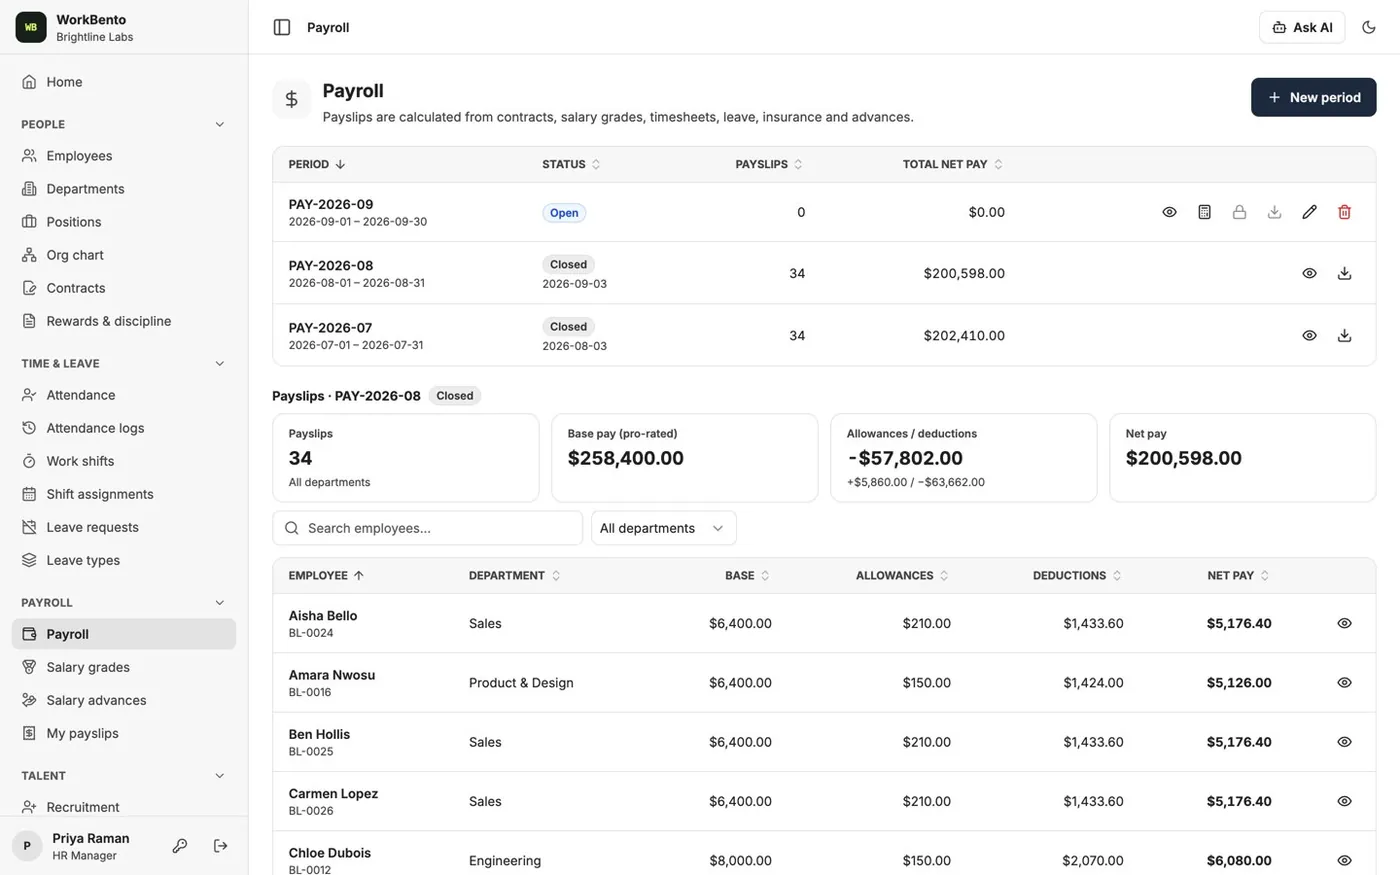The width and height of the screenshot is (1400, 875).
Task: Toggle sidebar with panel icon next to Payroll
Action: coord(282,27)
